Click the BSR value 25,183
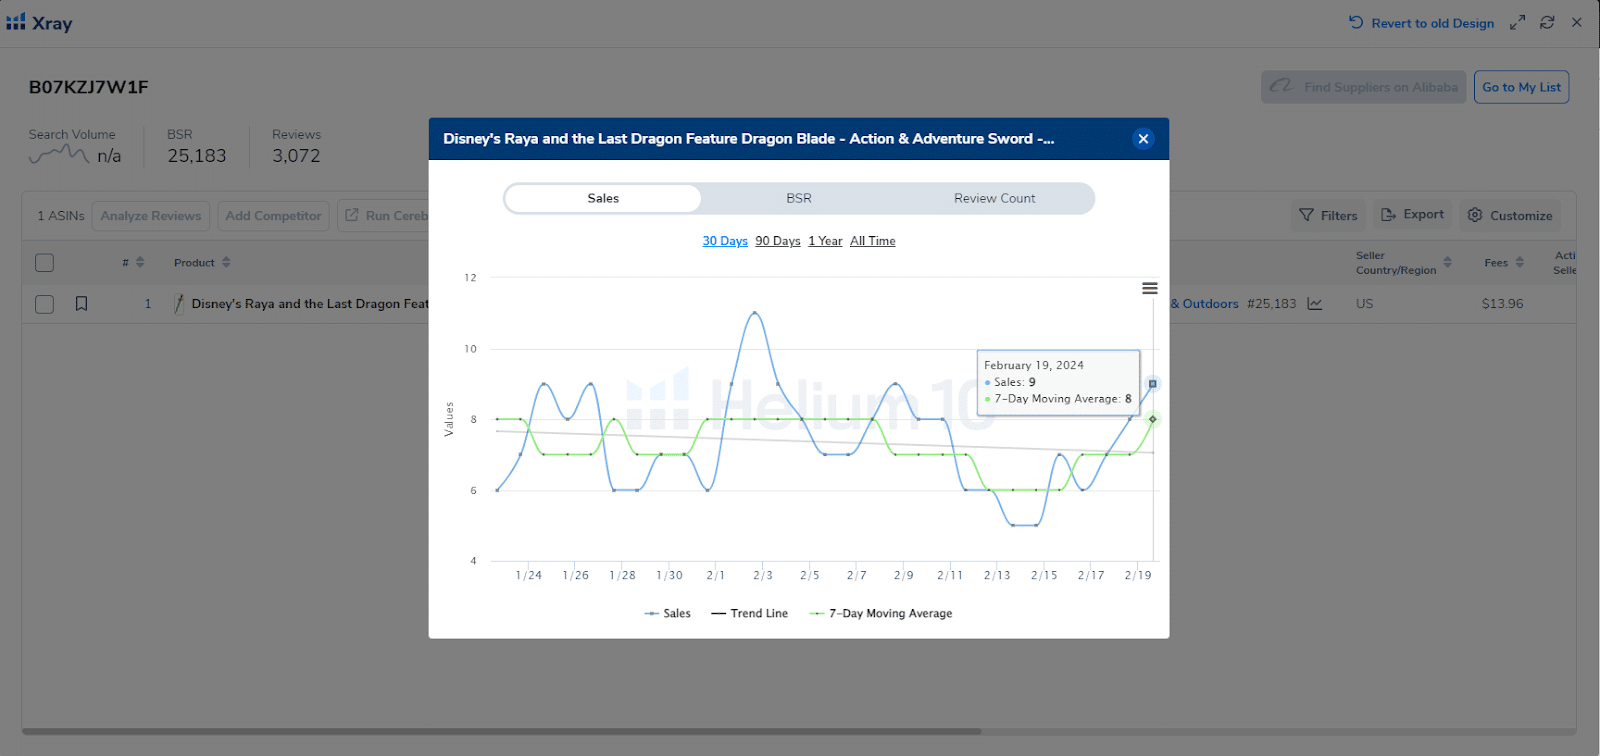 (197, 156)
